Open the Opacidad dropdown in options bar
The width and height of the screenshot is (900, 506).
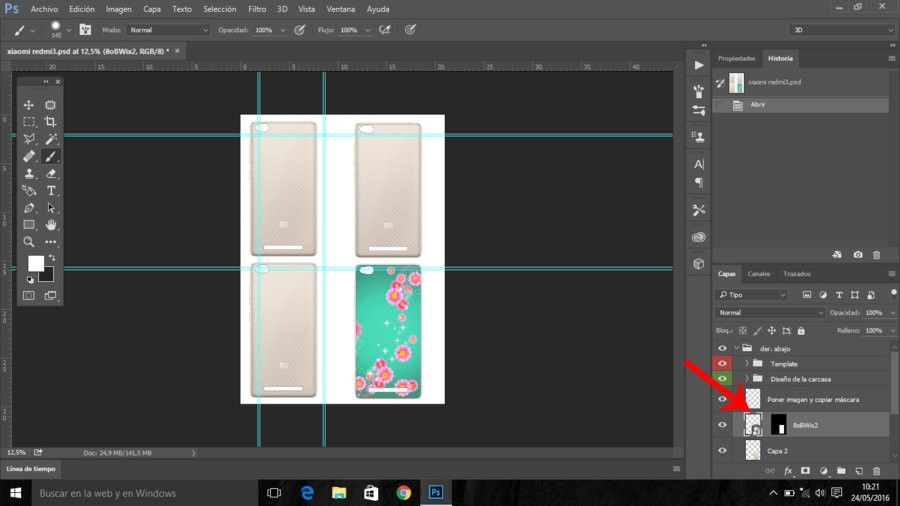tap(282, 30)
